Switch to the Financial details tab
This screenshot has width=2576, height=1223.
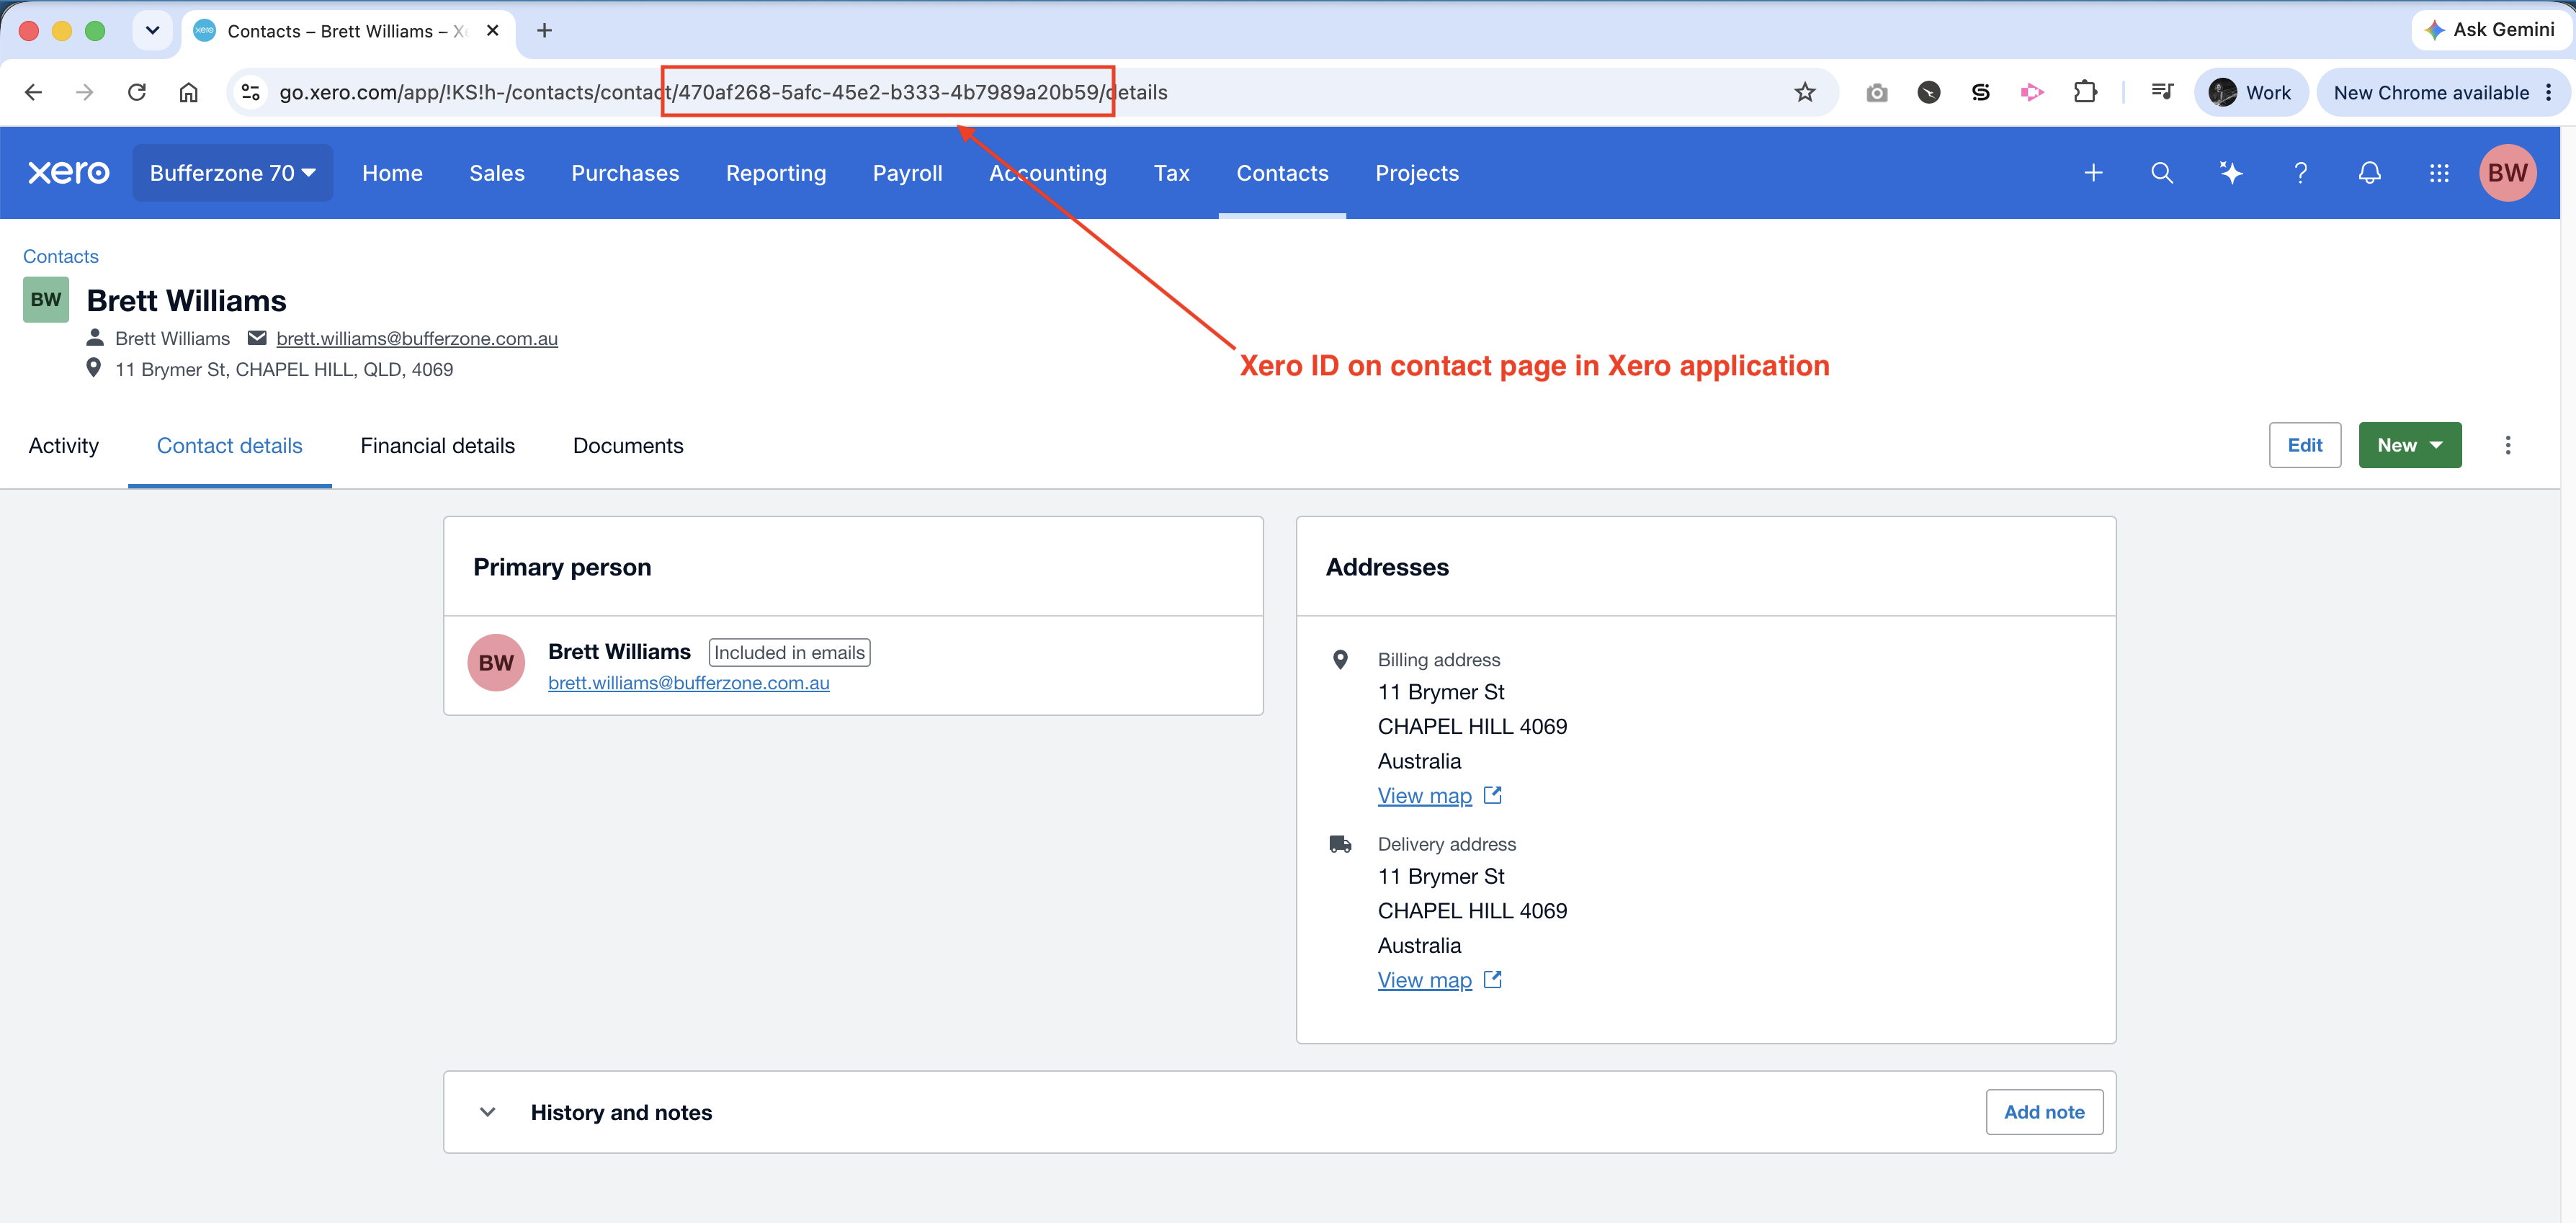(438, 446)
